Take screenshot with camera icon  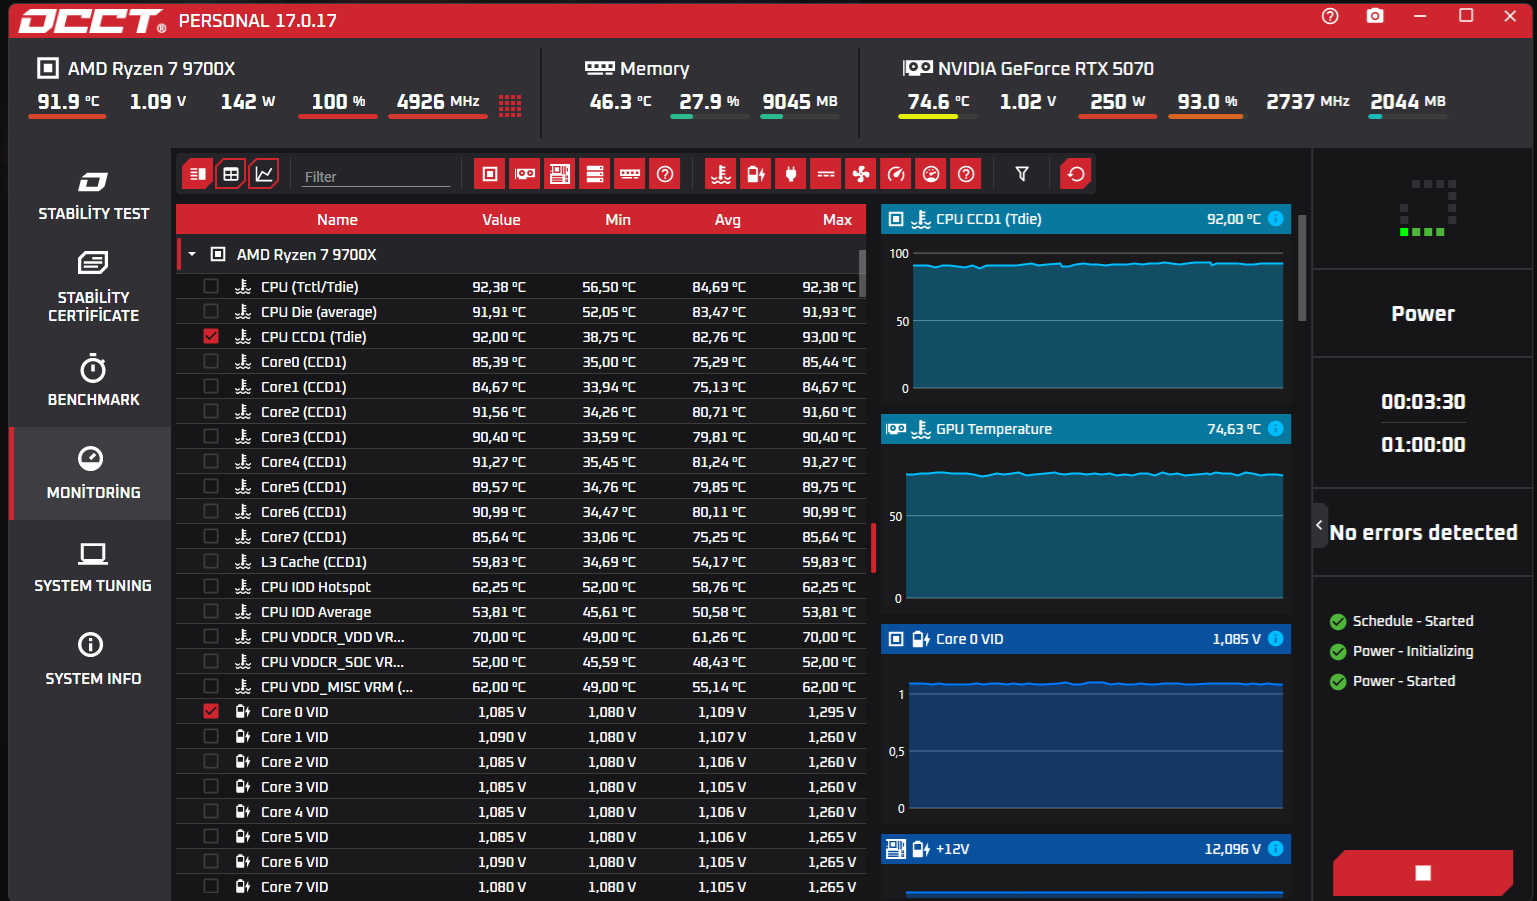click(x=1376, y=16)
